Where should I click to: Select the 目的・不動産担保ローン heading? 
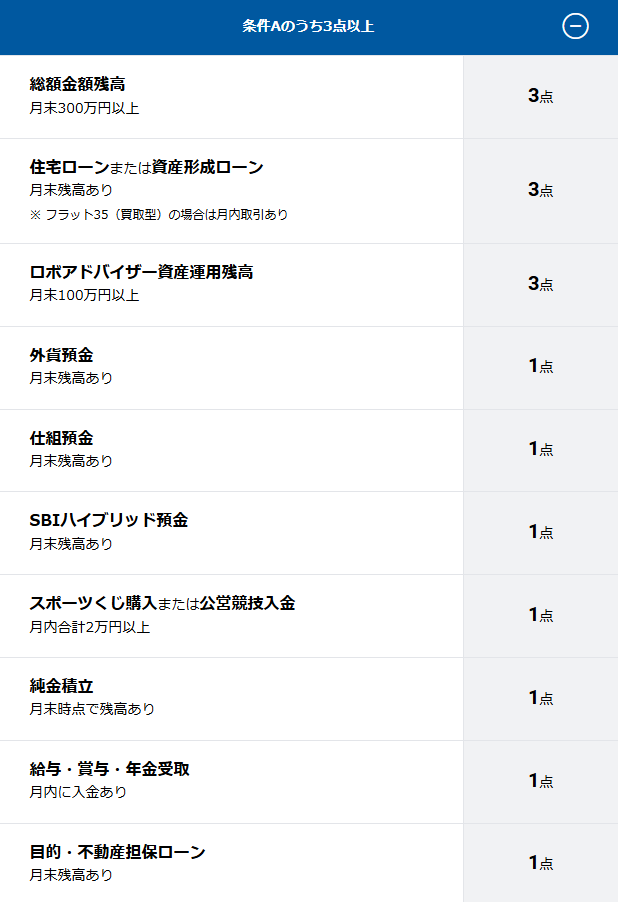point(117,853)
